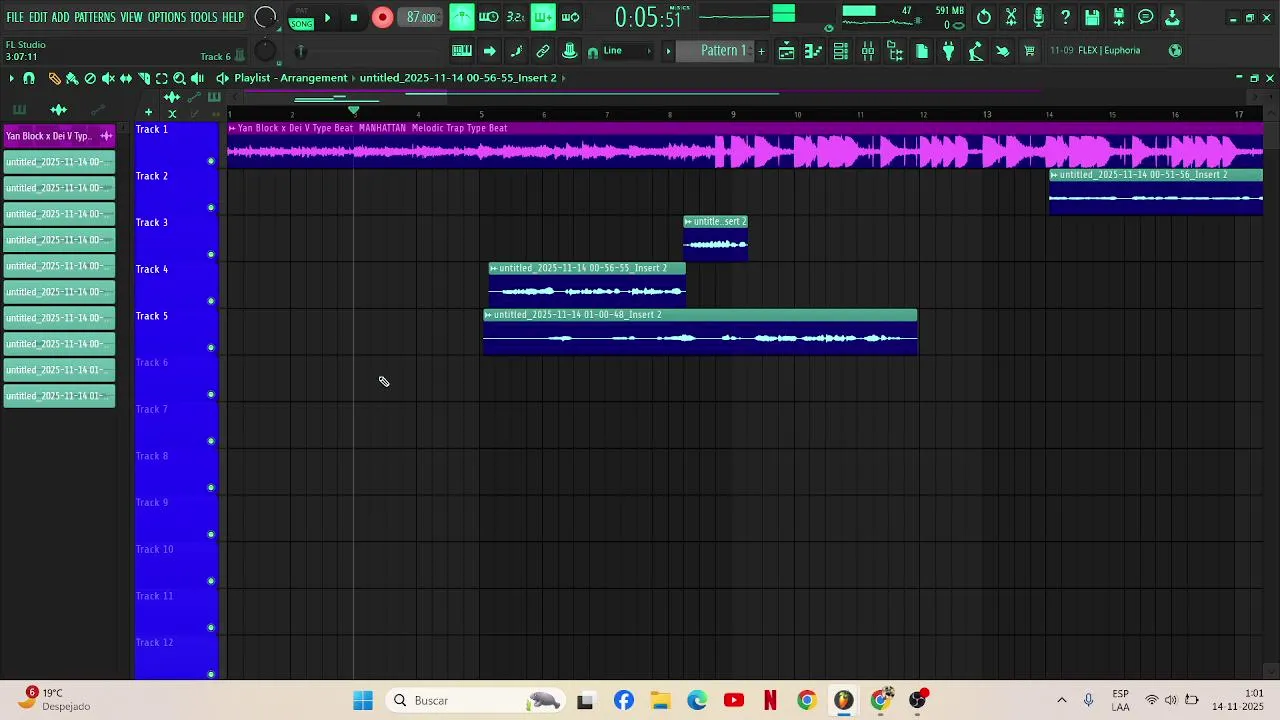Add a new pattern with plus button

point(761,51)
